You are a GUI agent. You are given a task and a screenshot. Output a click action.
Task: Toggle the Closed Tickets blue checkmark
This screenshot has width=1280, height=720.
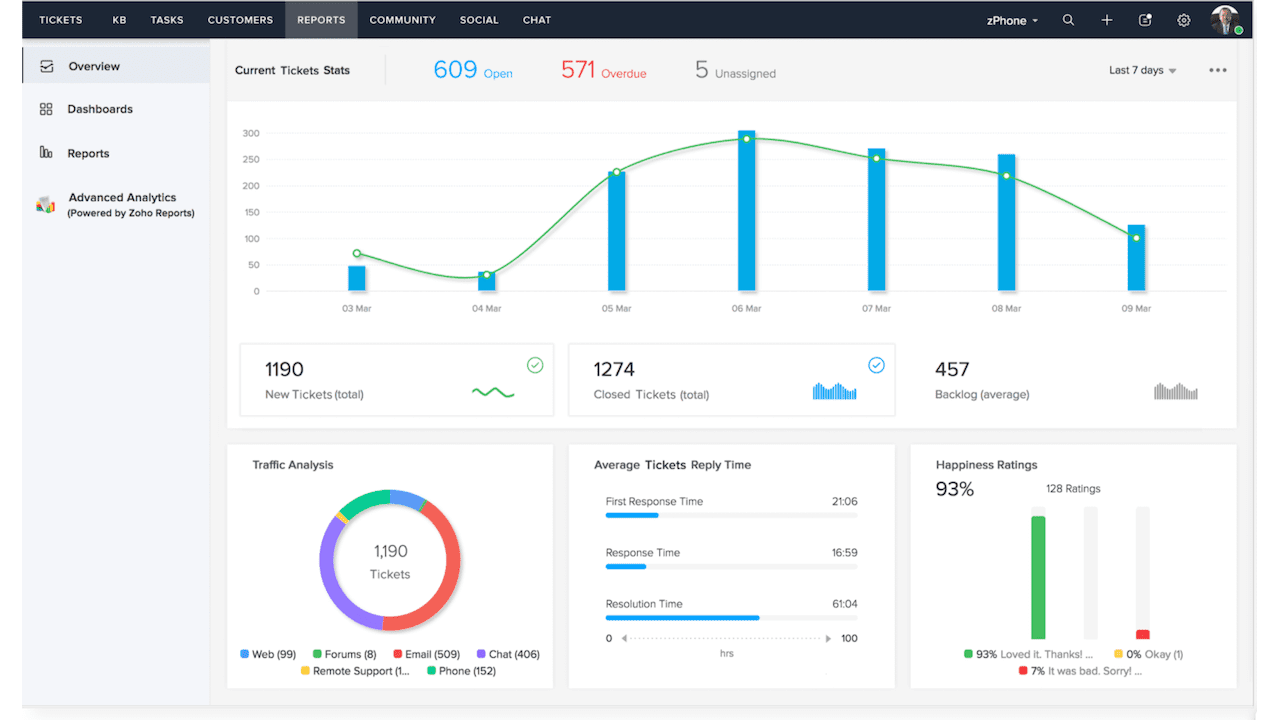click(876, 366)
